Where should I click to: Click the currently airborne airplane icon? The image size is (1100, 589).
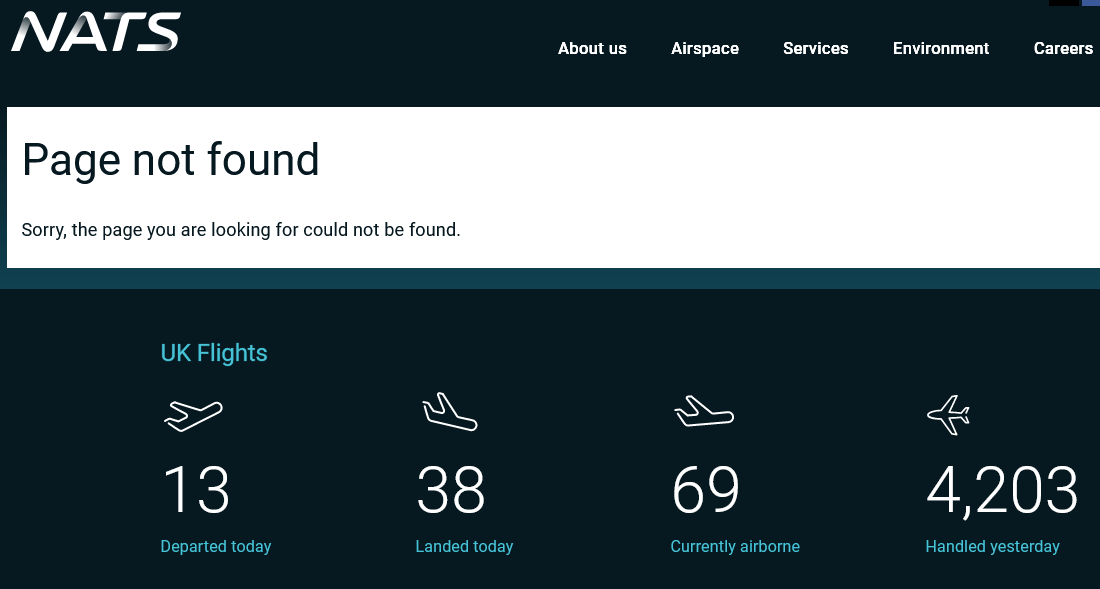tap(704, 412)
